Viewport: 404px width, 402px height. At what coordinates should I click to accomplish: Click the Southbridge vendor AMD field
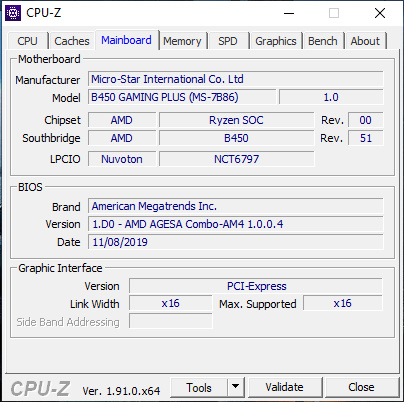[122, 138]
